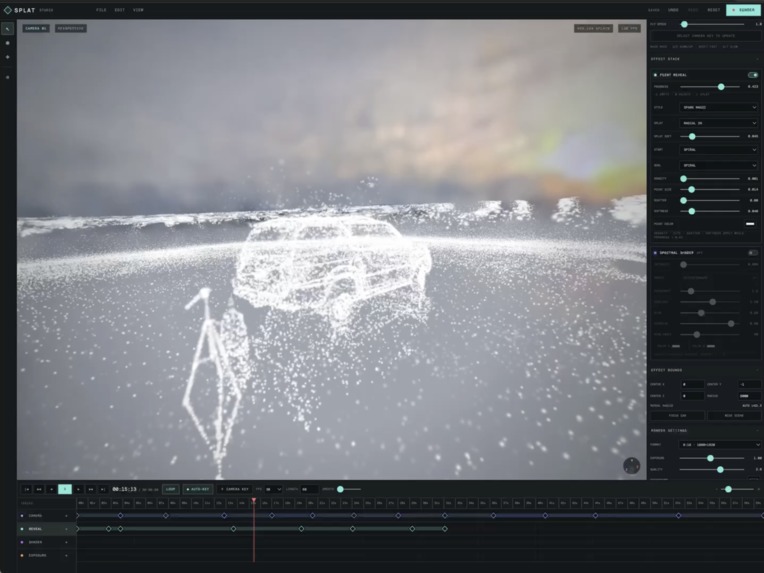Click the Center X input field

pyautogui.click(x=692, y=384)
